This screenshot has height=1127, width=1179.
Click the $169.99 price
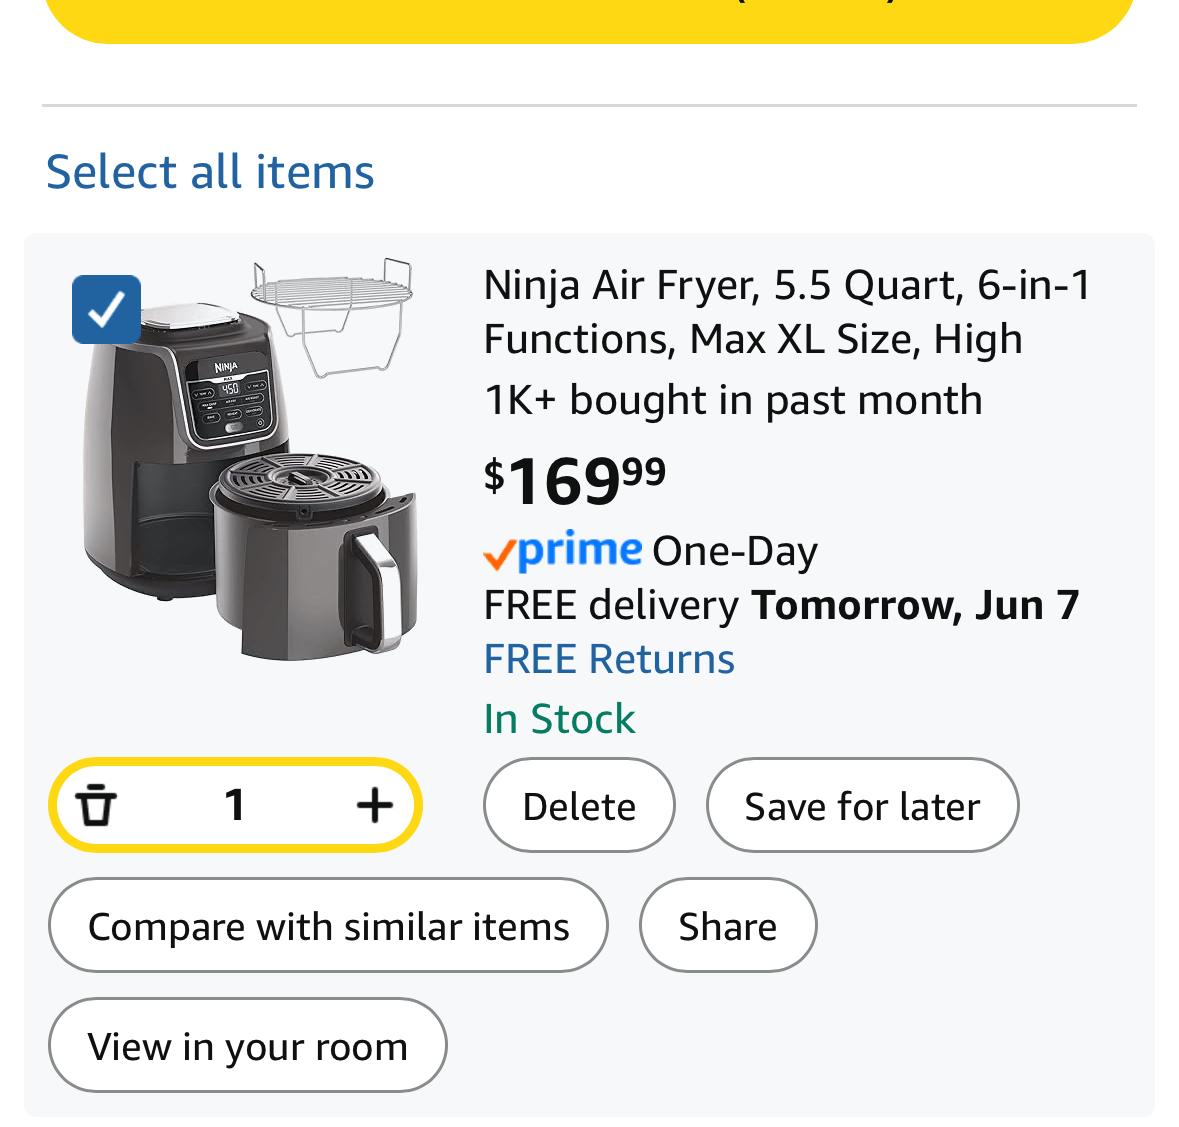tap(574, 479)
